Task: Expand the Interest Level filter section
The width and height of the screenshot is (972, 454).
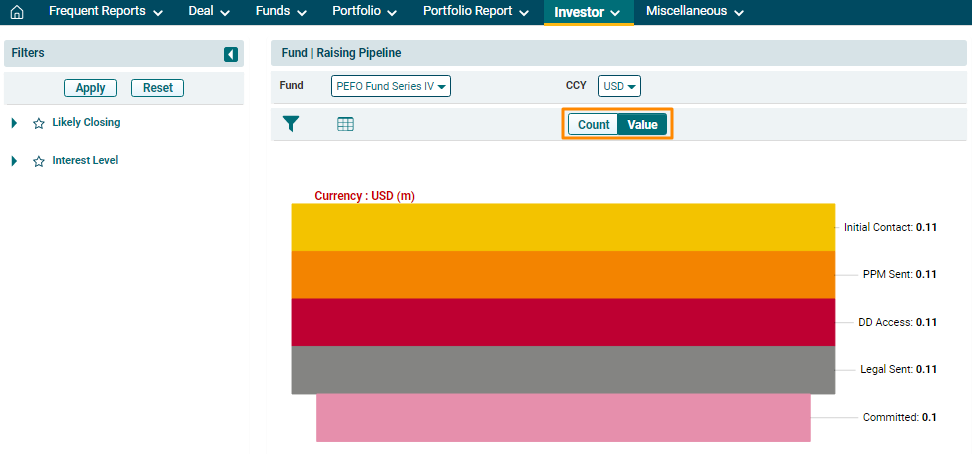Action: pos(15,161)
